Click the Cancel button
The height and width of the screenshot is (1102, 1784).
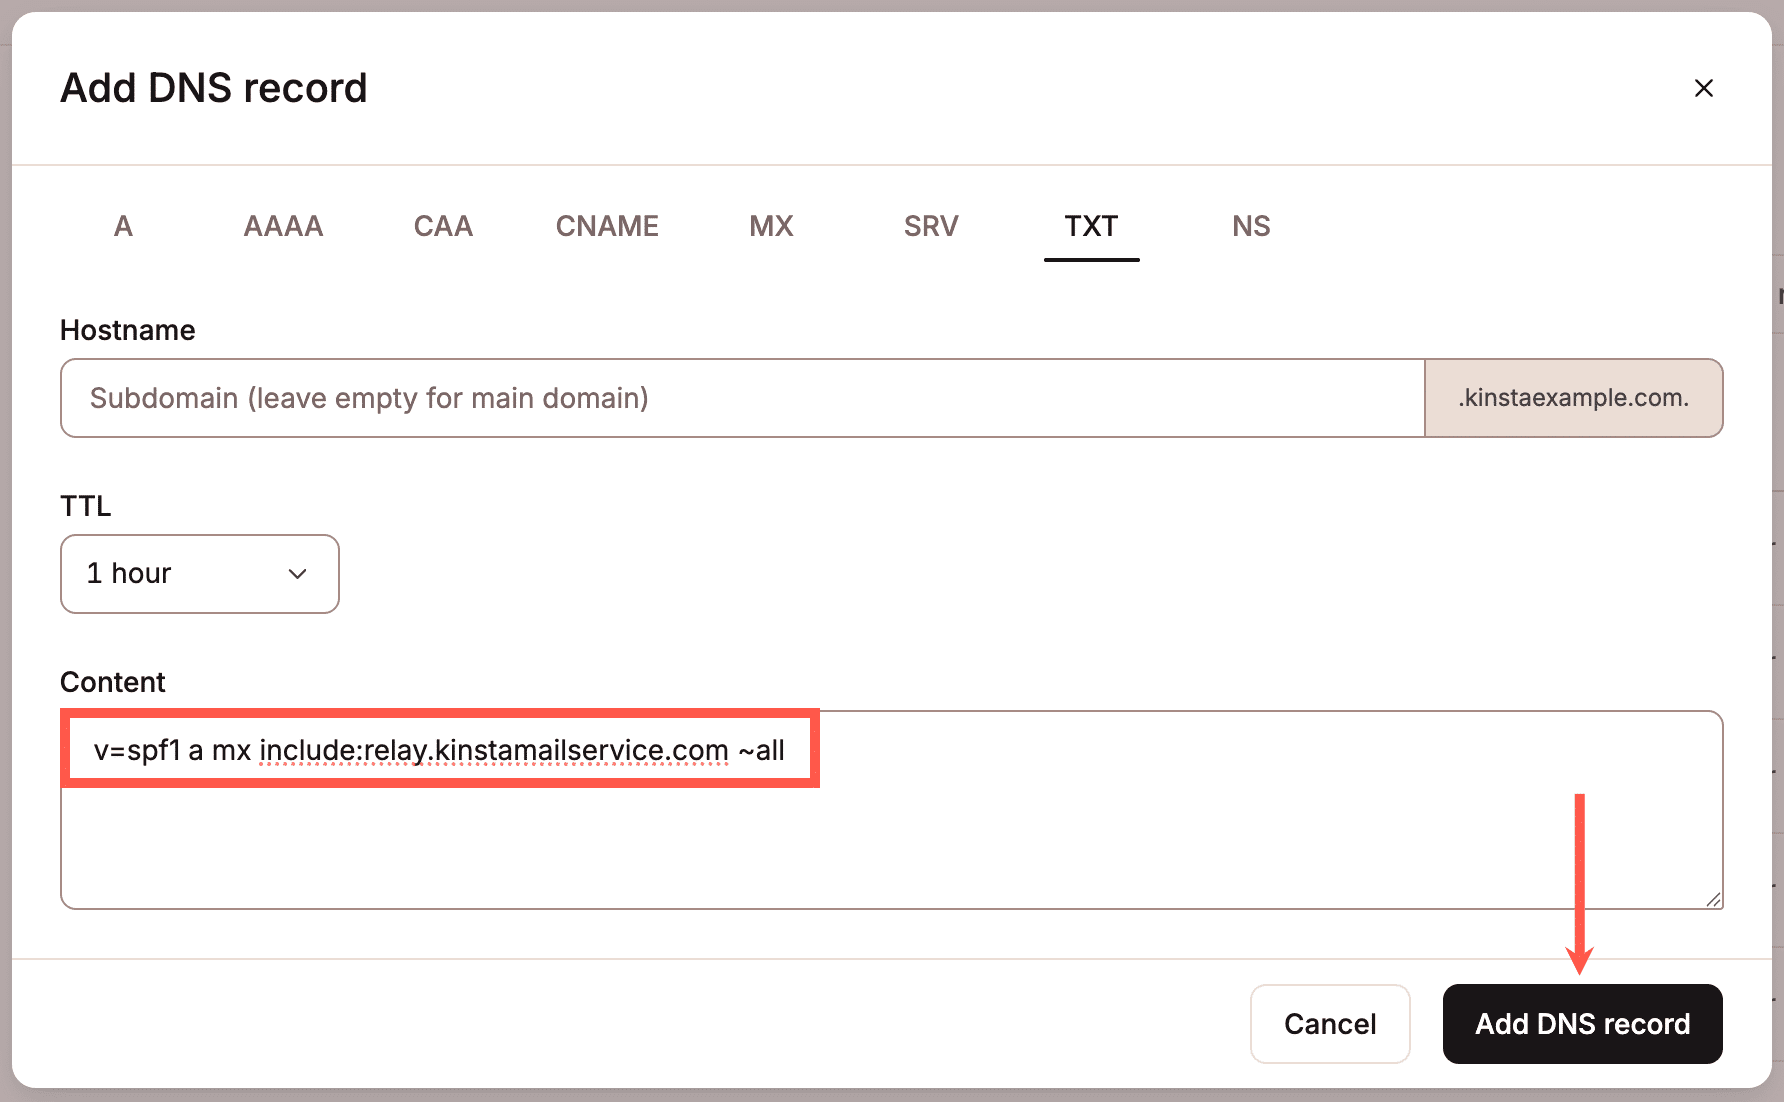[1329, 1023]
